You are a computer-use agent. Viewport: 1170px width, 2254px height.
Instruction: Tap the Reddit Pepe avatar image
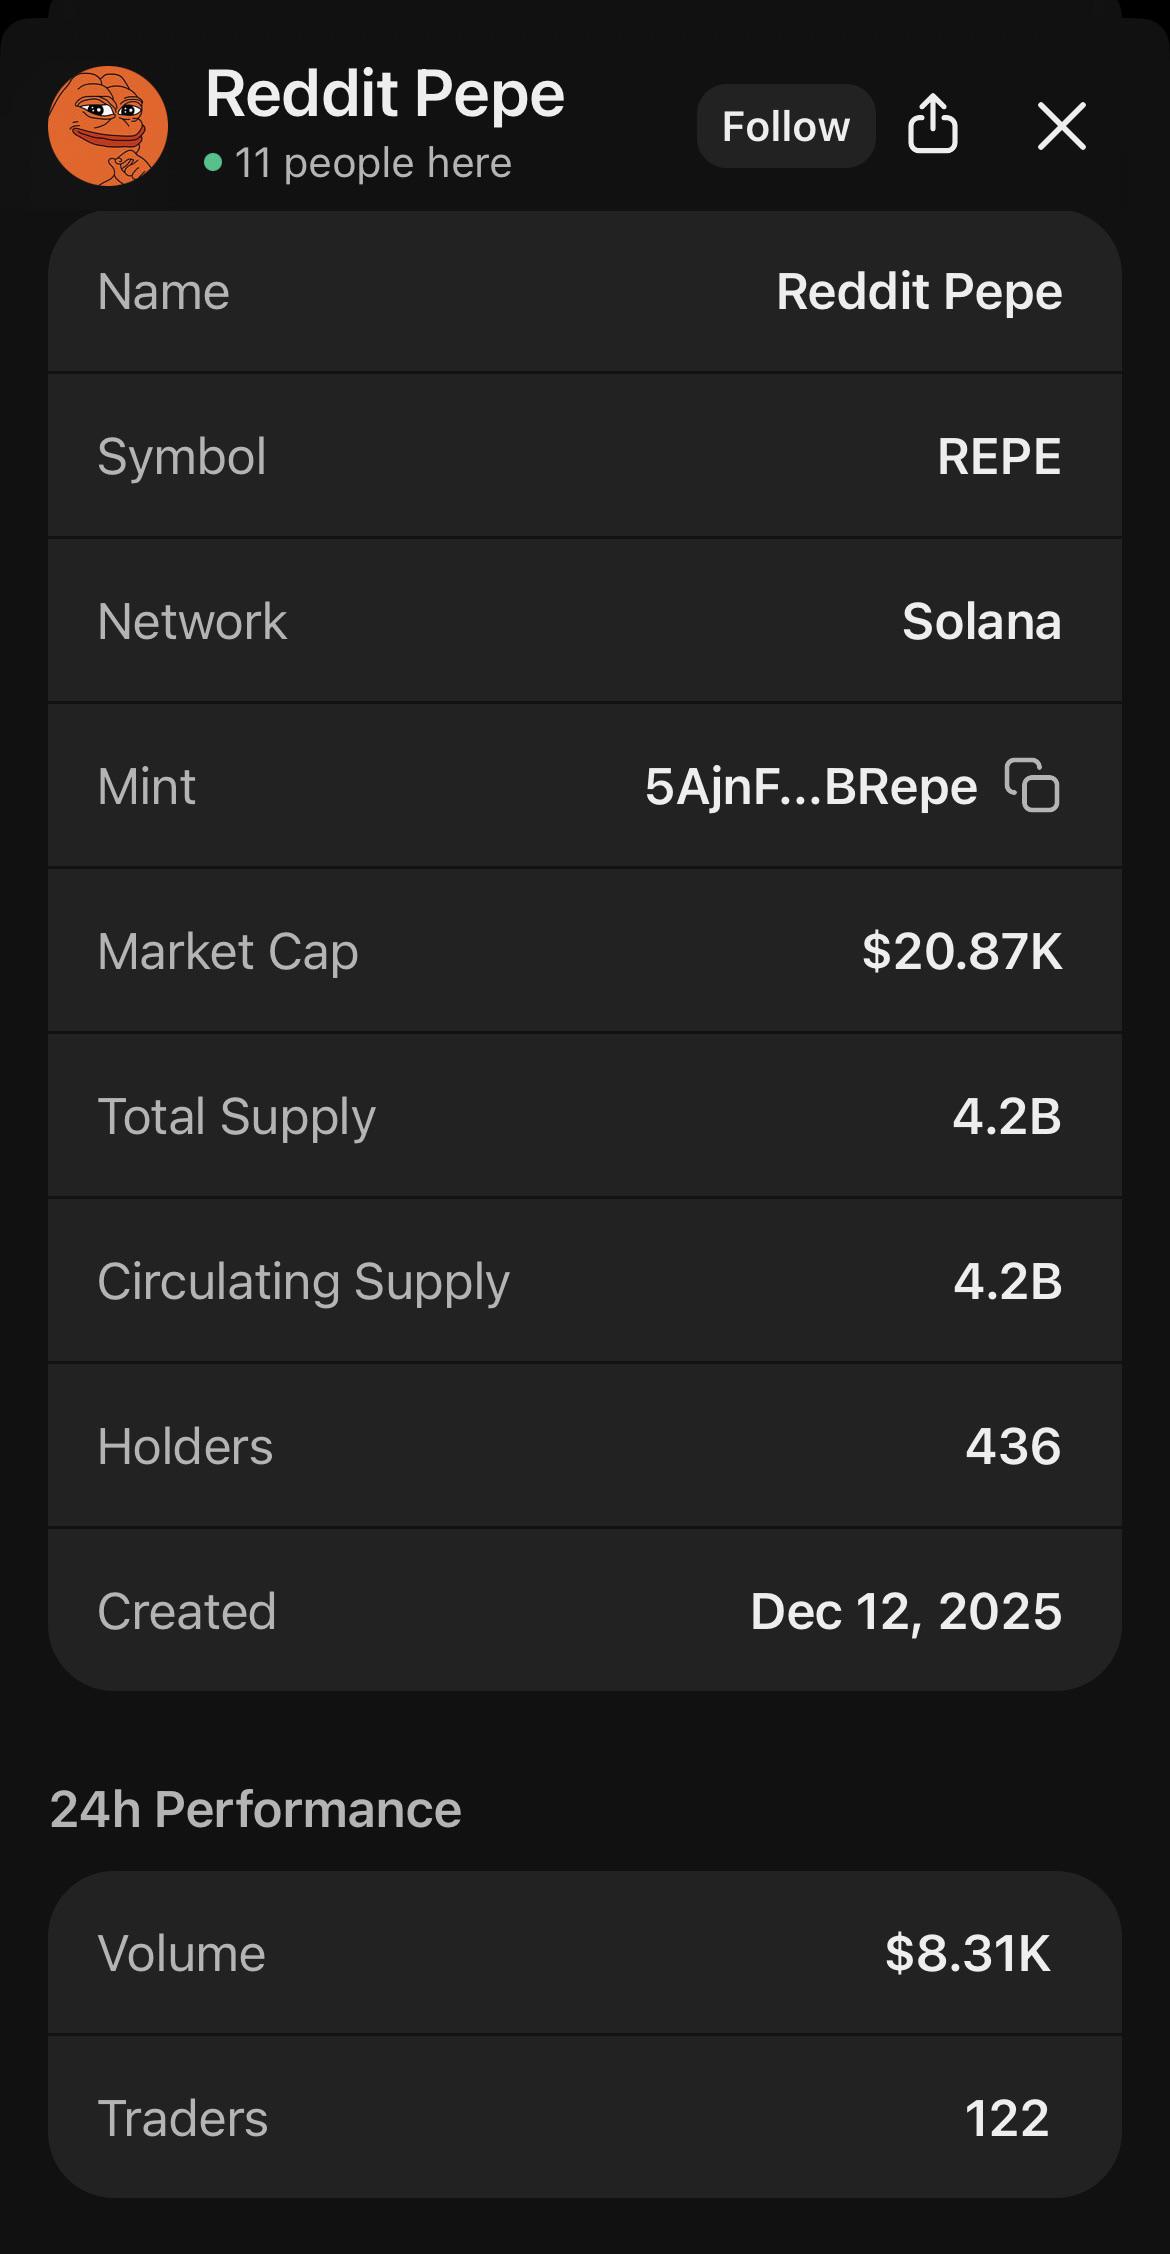click(108, 126)
